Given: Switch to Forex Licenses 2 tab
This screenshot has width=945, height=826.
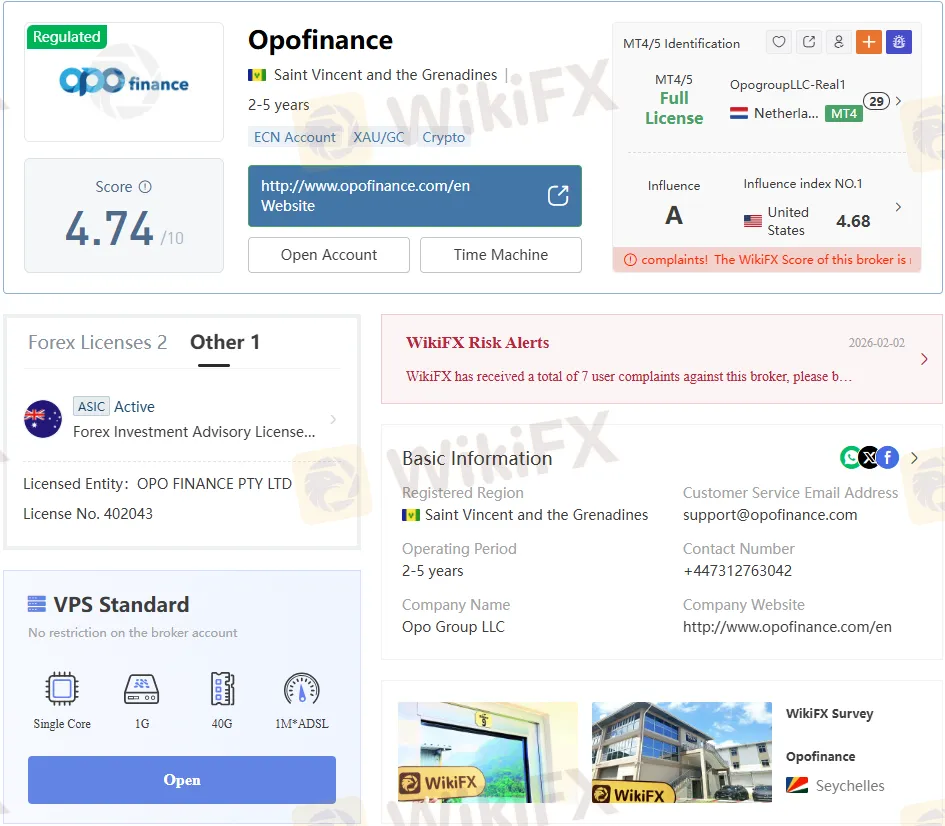Looking at the screenshot, I should [x=97, y=342].
